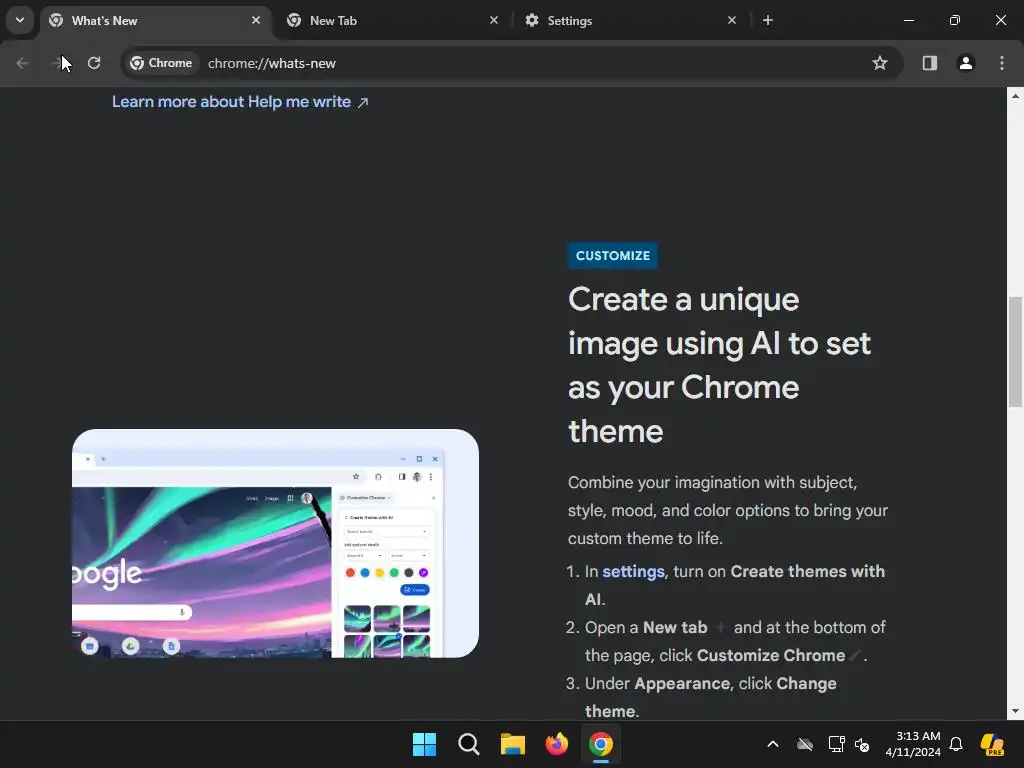Close the Settings tab
This screenshot has width=1024, height=768.
click(x=732, y=20)
